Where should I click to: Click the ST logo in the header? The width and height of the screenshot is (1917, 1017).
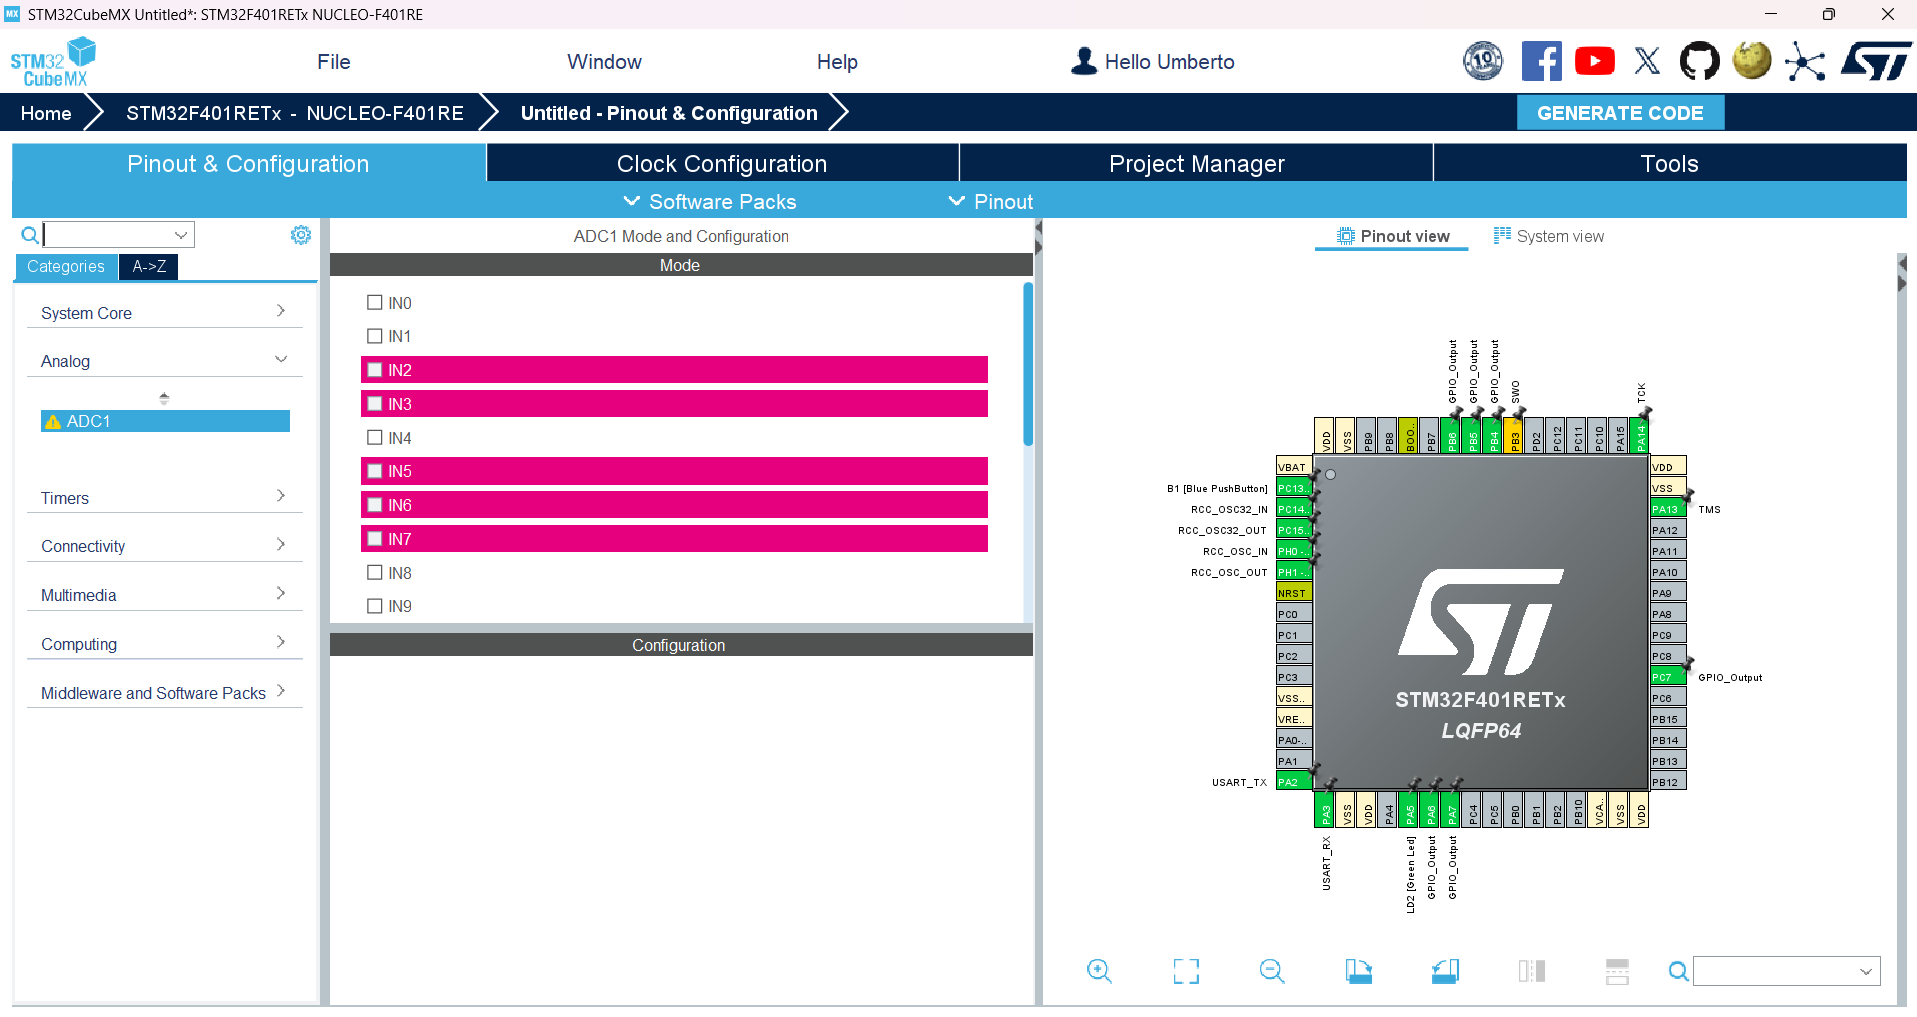tap(1875, 62)
